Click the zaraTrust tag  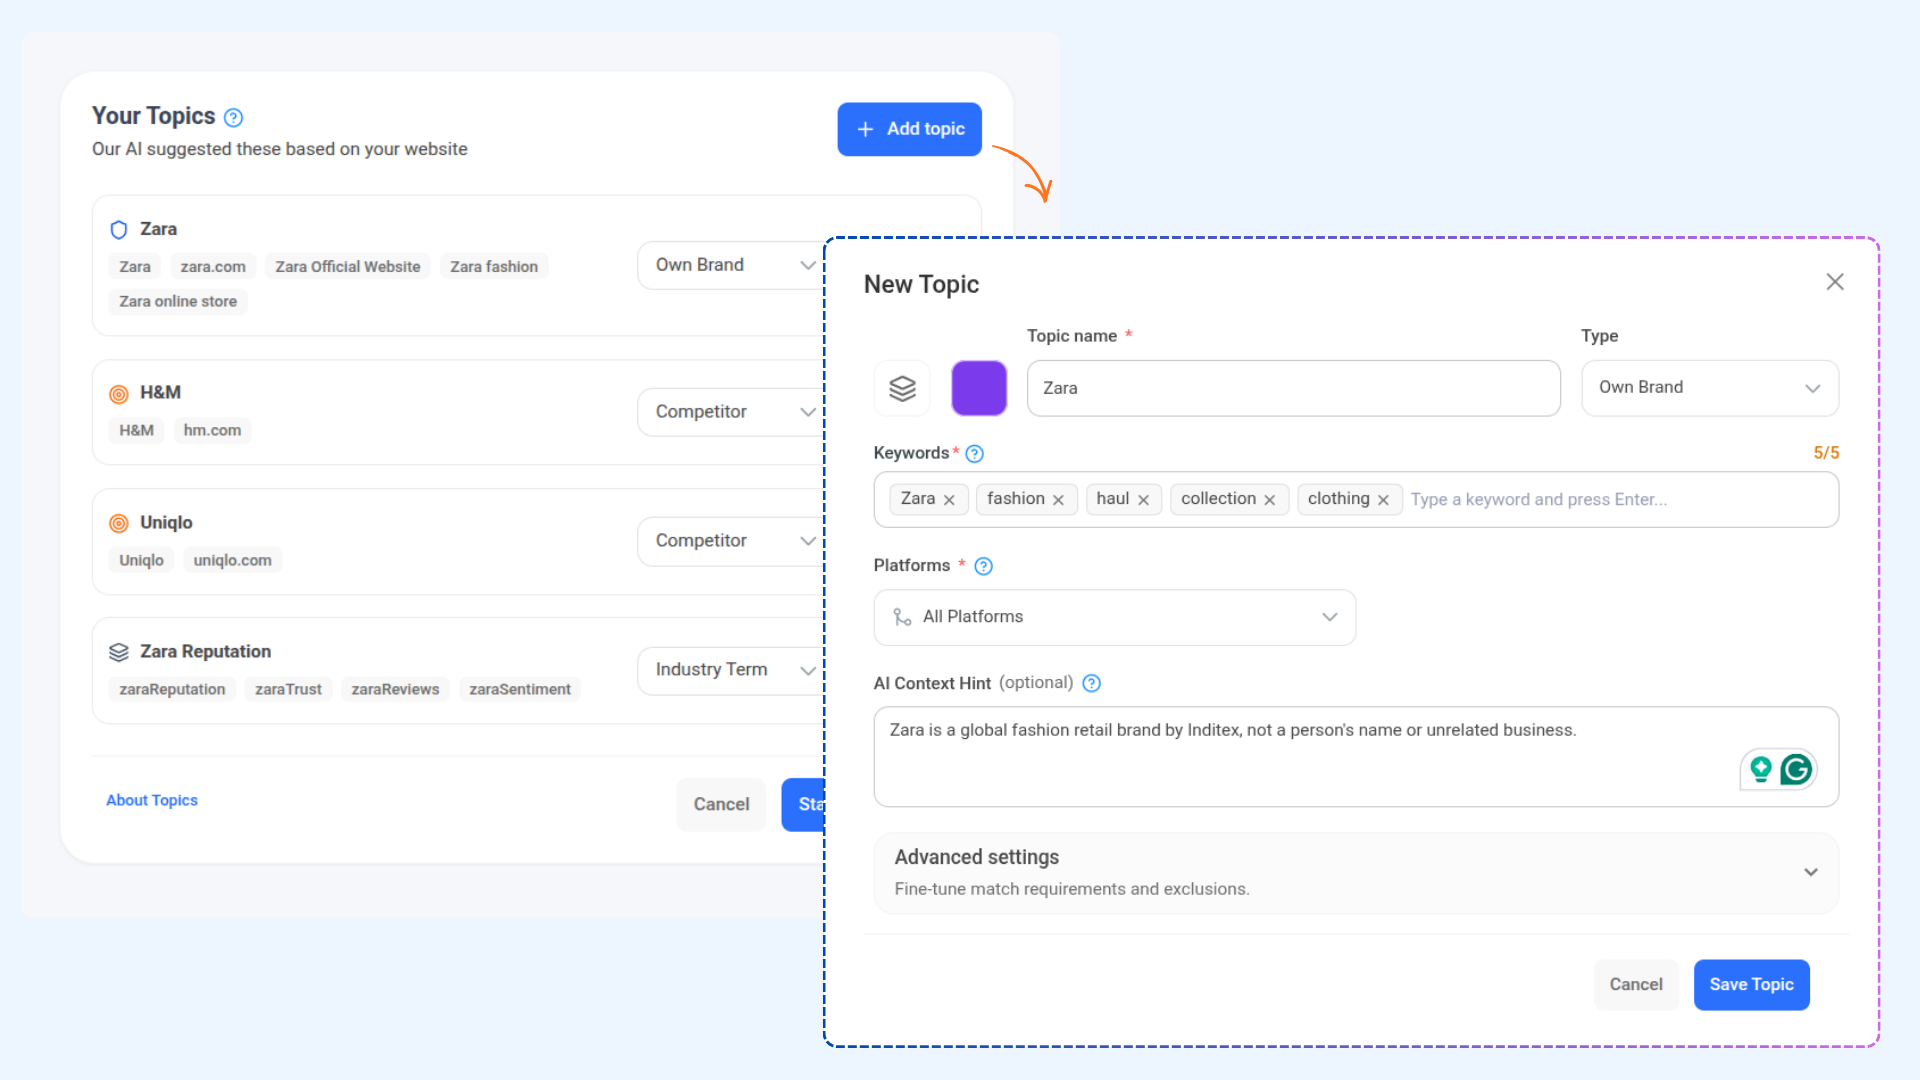(288, 689)
